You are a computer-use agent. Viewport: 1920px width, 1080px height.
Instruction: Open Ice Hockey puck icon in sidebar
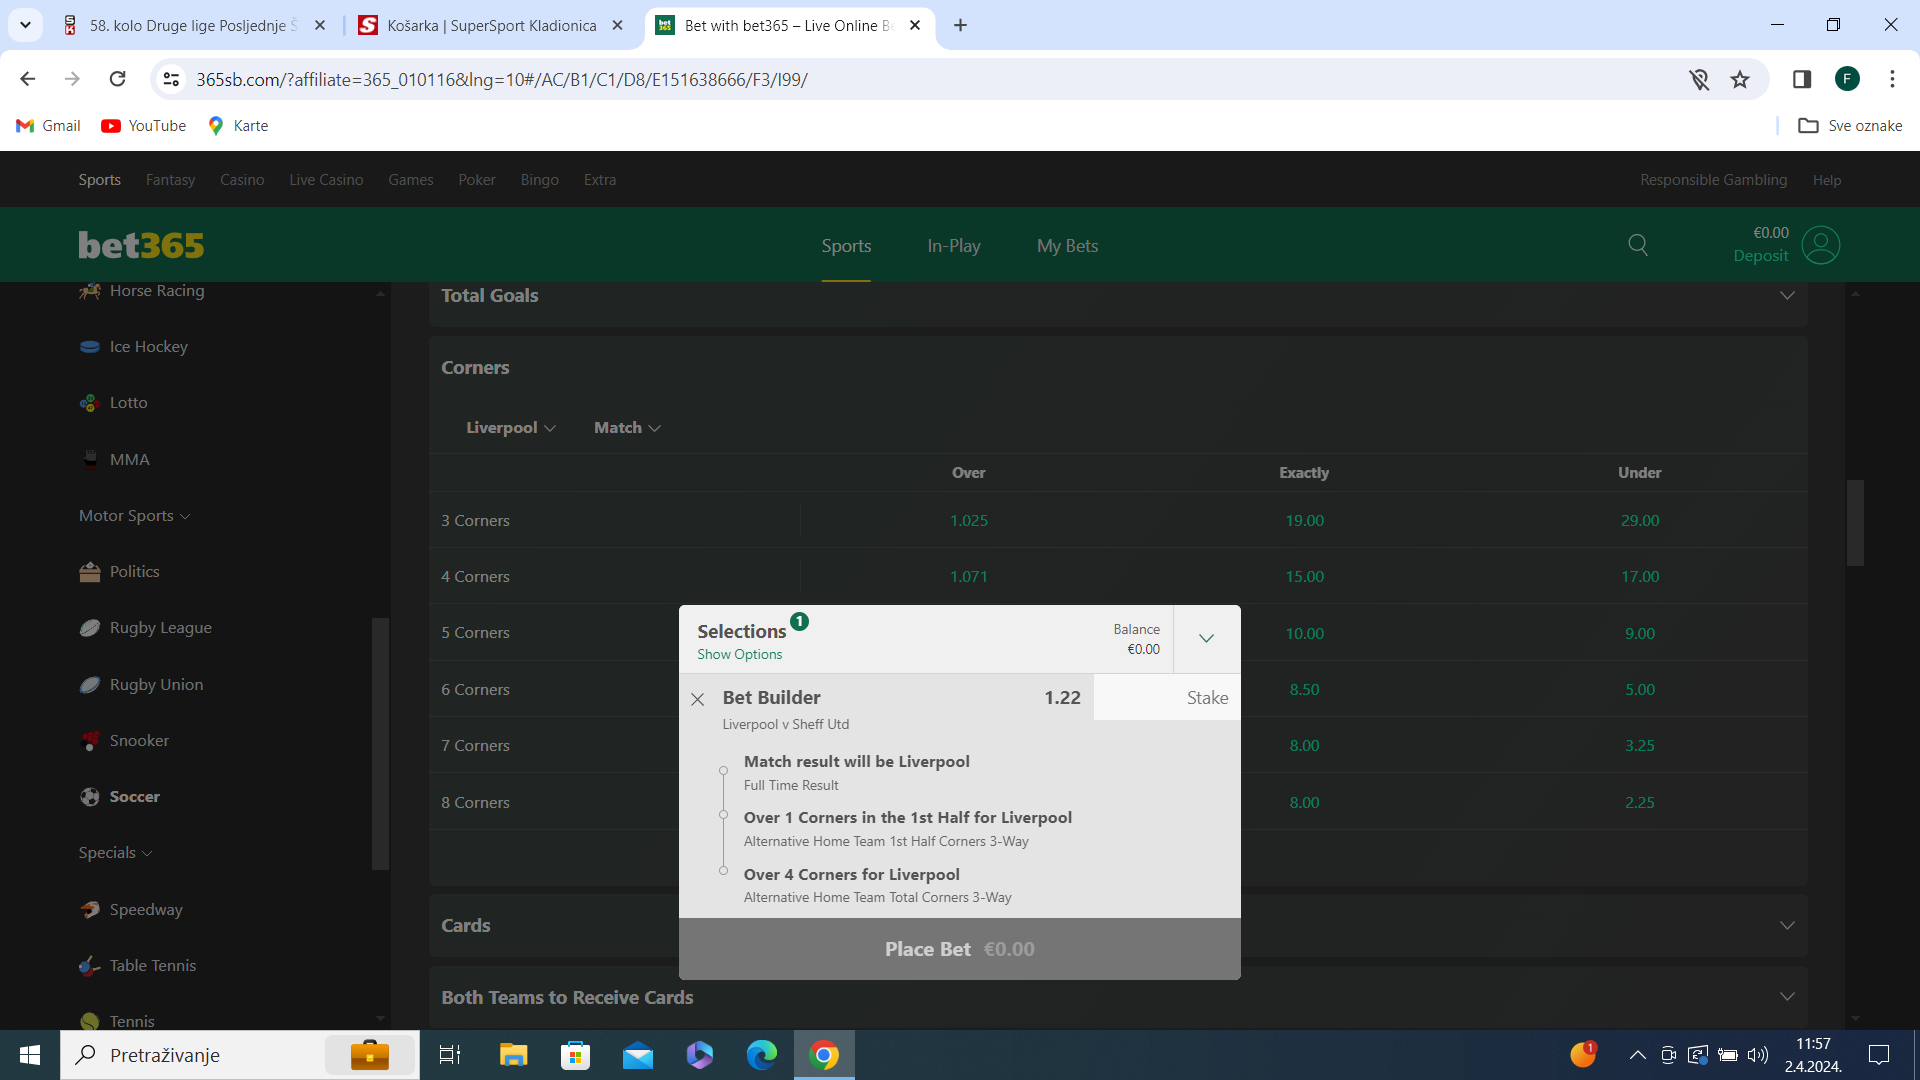(90, 347)
